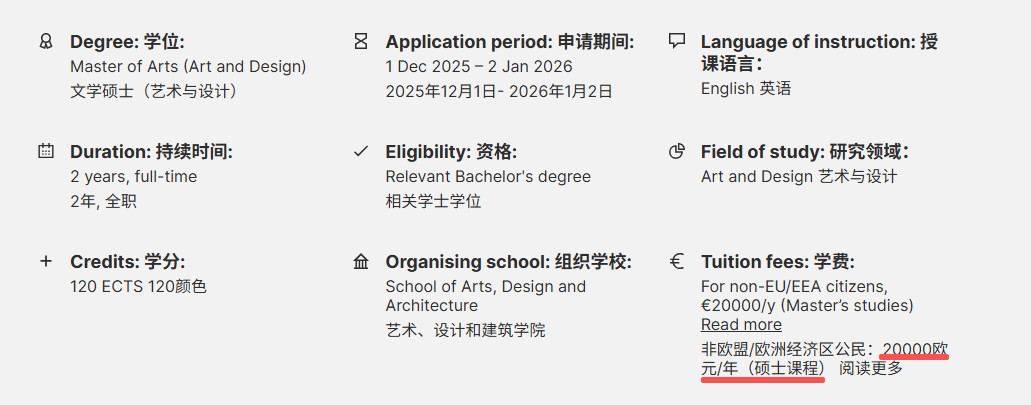Viewport: 1031px width, 405px height.
Task: Click the Tuition fees heading
Action: pyautogui.click(x=778, y=262)
